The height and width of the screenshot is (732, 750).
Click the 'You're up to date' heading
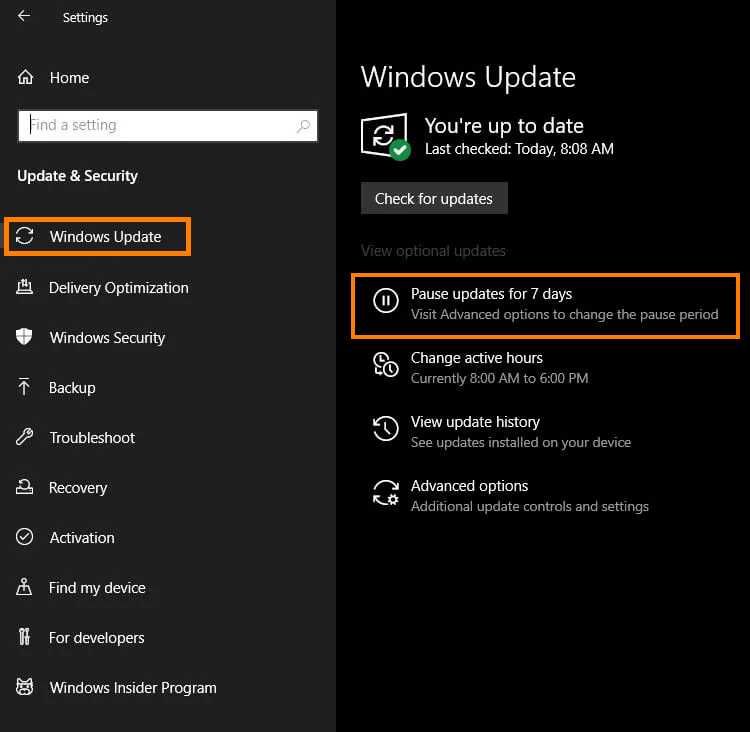coord(504,126)
